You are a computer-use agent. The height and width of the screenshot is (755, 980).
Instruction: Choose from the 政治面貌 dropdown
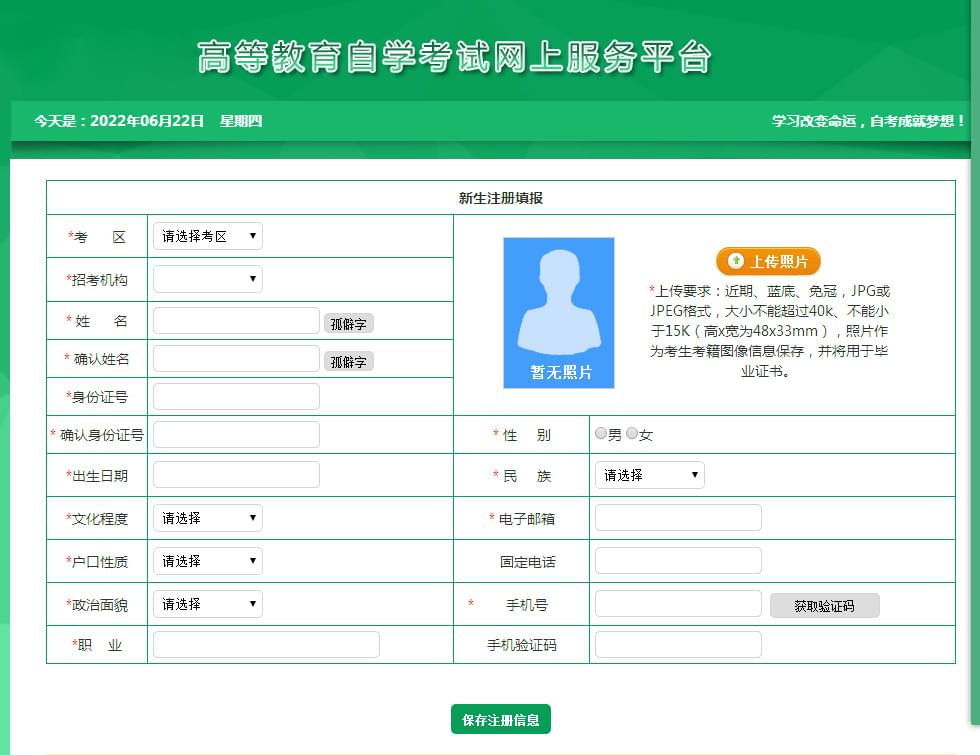click(208, 604)
